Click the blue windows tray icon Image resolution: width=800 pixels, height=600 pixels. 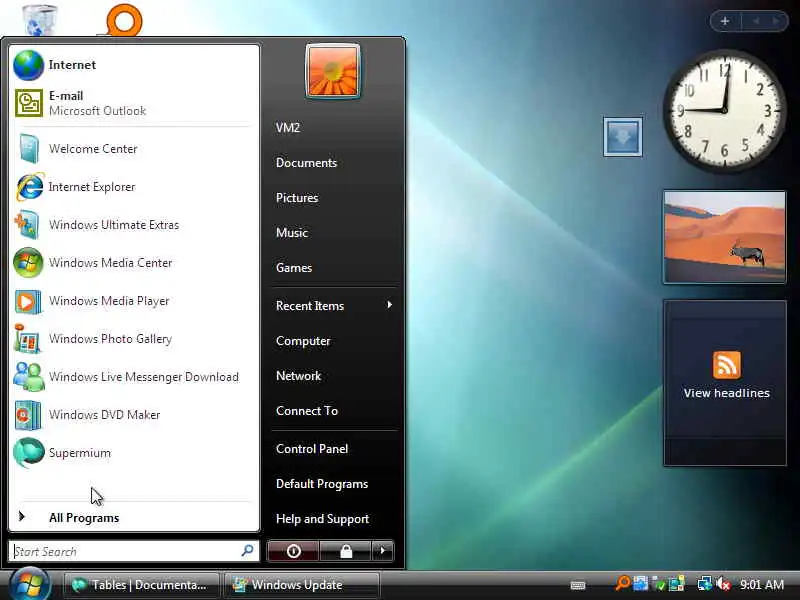[641, 583]
